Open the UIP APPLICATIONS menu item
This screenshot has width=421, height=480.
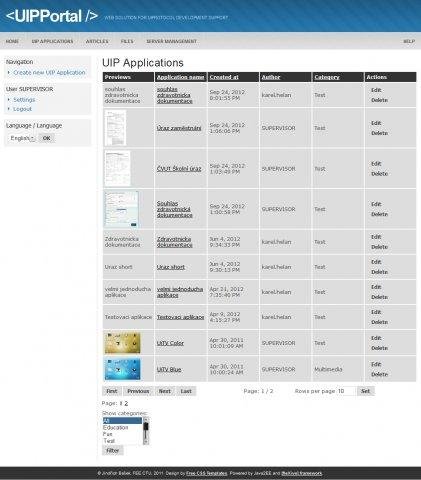pos(52,41)
